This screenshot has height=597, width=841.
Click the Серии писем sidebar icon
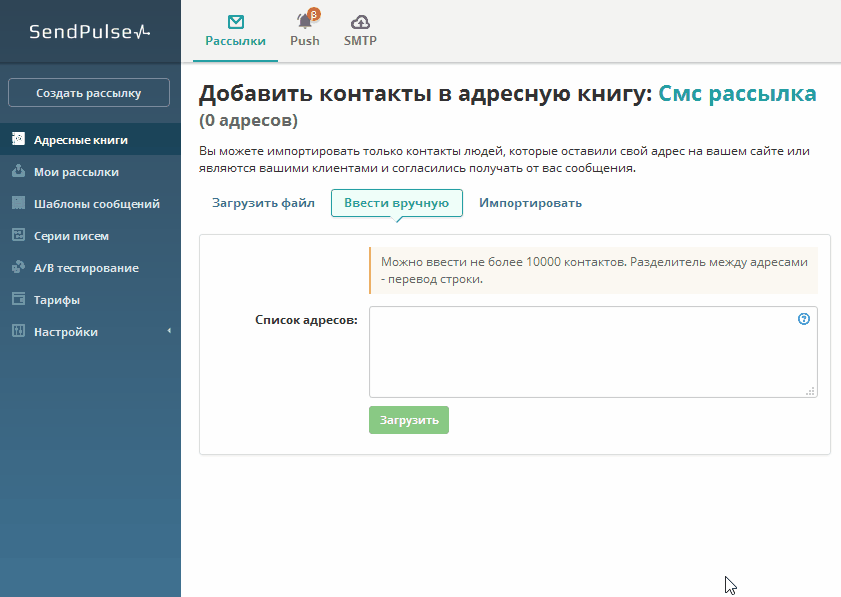(x=18, y=236)
